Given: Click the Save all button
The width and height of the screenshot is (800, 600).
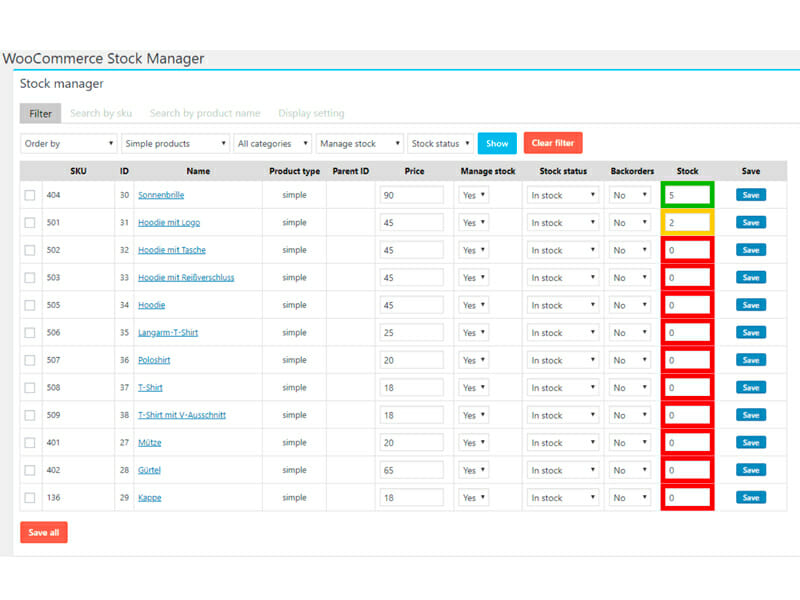Looking at the screenshot, I should (44, 533).
